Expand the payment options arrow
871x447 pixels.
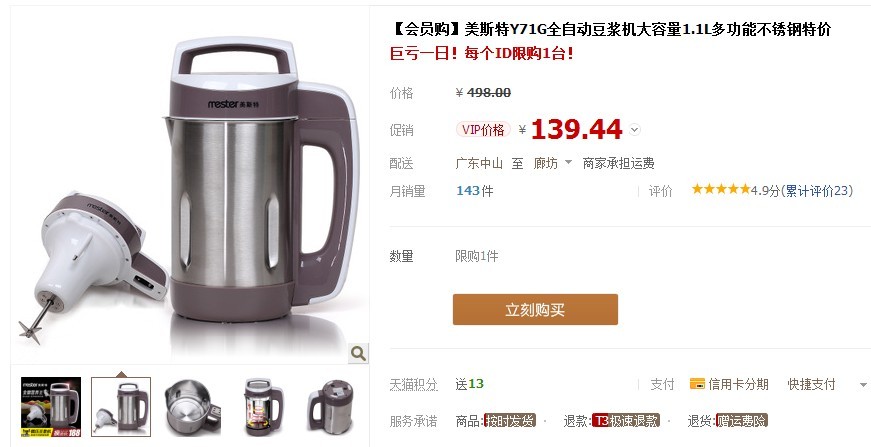point(863,385)
